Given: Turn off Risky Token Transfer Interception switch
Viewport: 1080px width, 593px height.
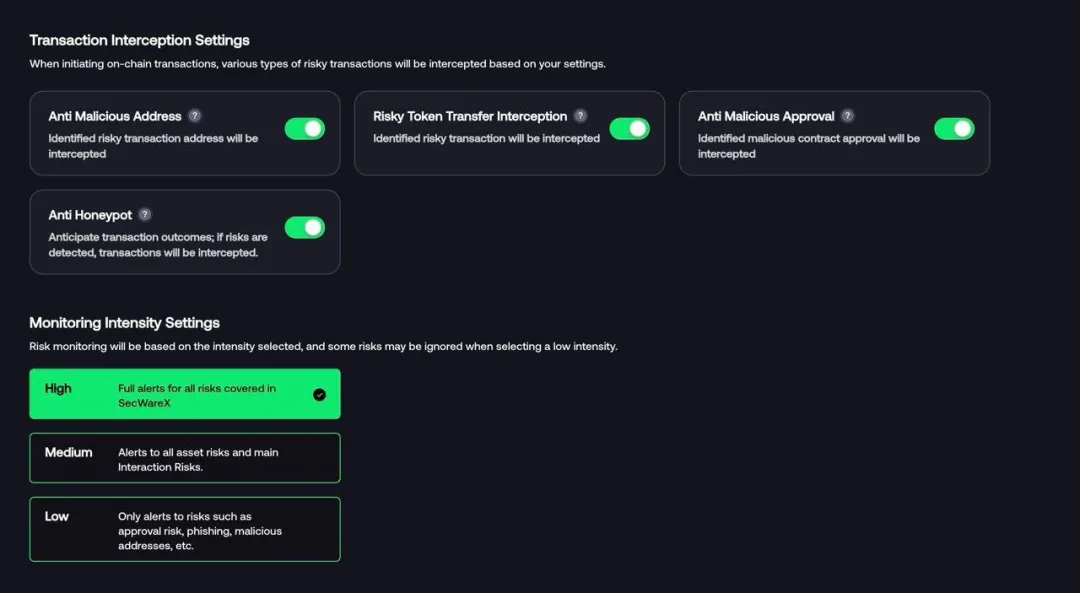Looking at the screenshot, I should pos(629,129).
